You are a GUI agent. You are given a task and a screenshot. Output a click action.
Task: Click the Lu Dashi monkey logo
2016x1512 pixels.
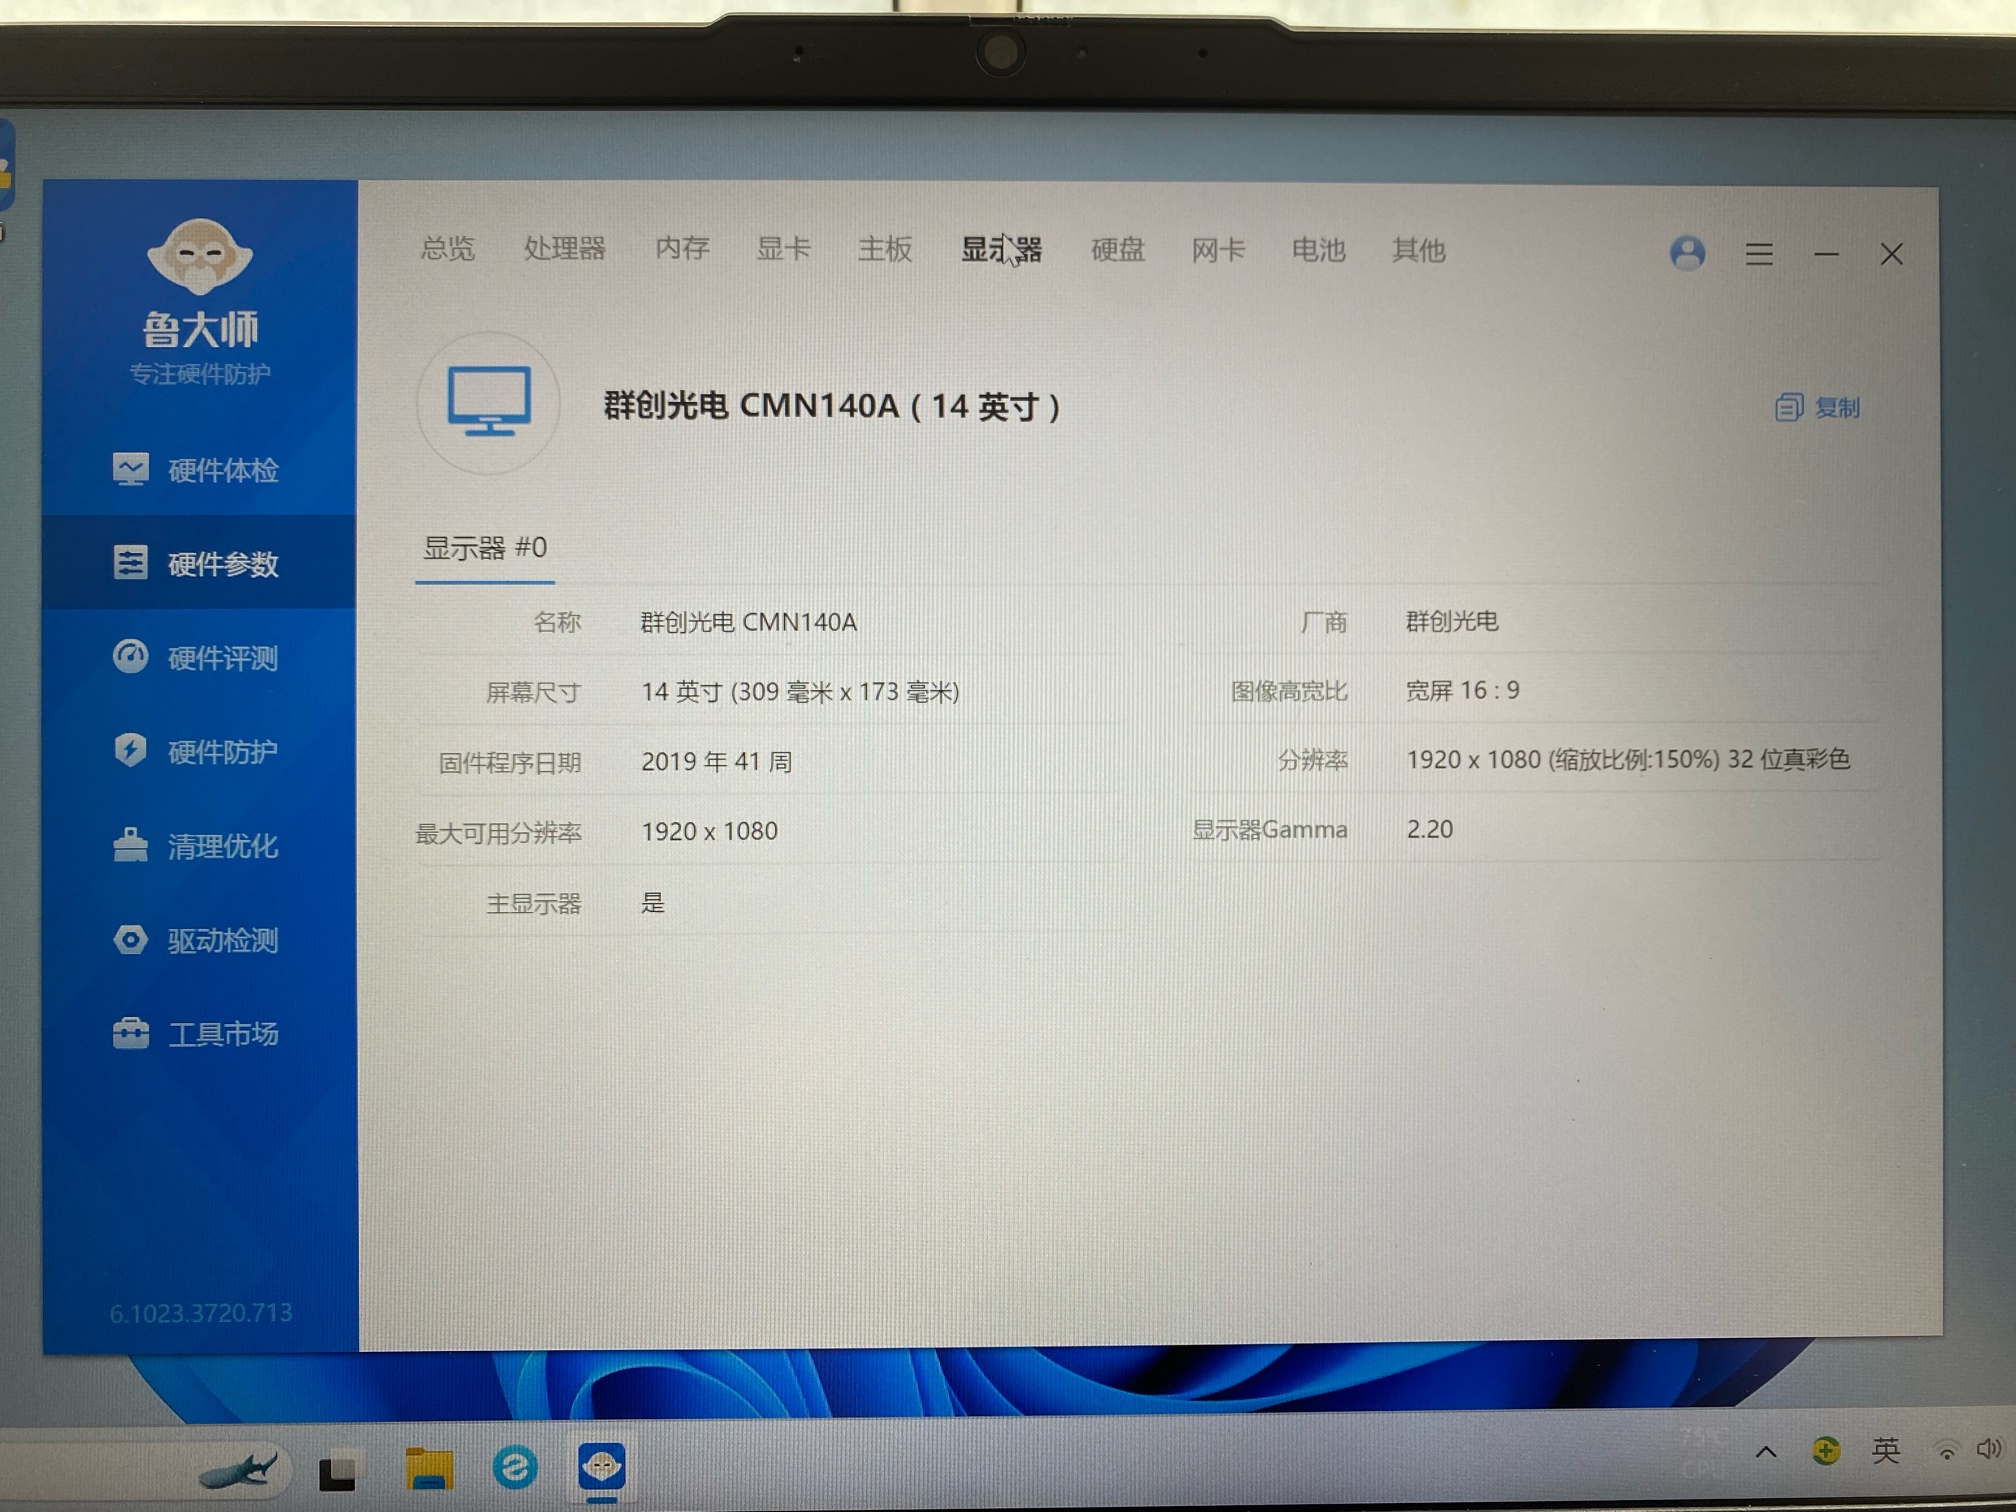(200, 255)
